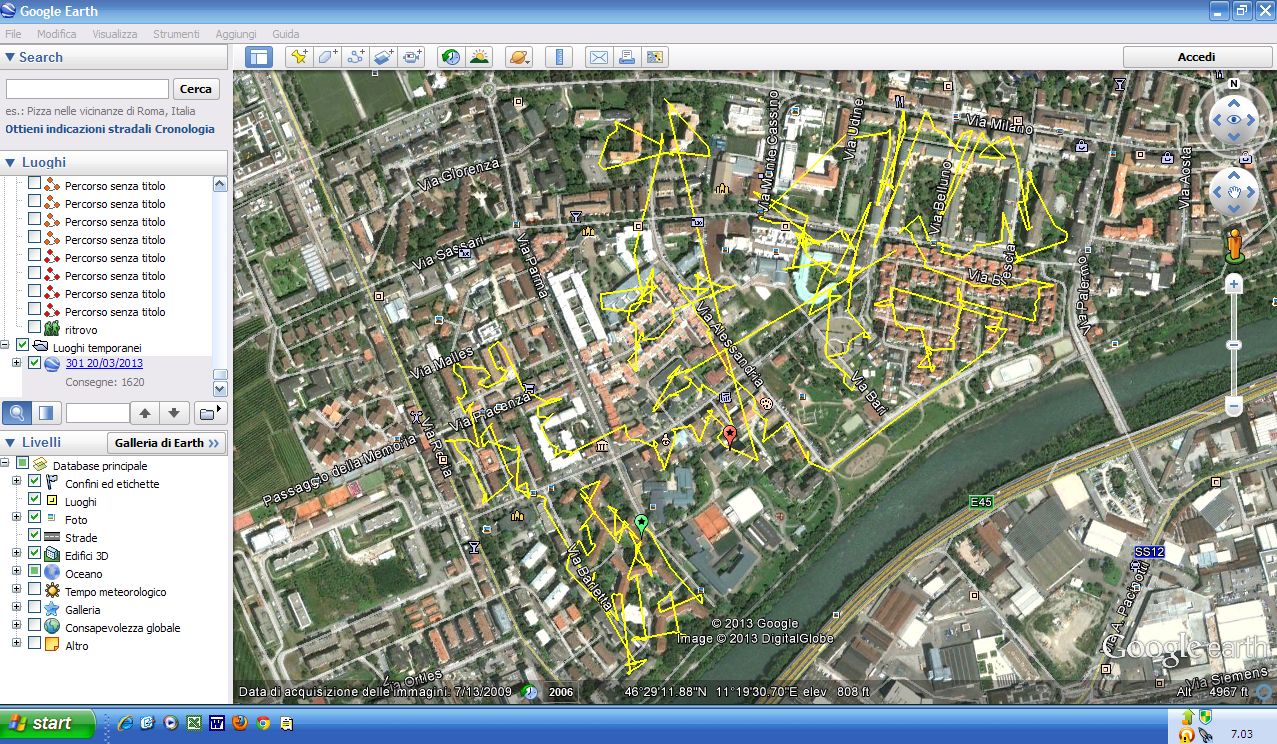Add a new placemark with pushpin icon
The image size is (1277, 744).
pyautogui.click(x=298, y=57)
